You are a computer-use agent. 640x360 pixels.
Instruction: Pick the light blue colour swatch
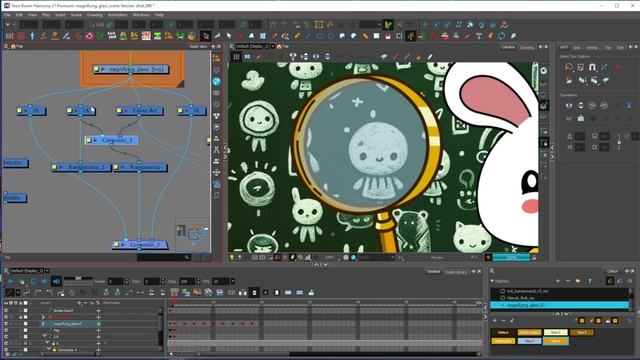pyautogui.click(x=529, y=341)
